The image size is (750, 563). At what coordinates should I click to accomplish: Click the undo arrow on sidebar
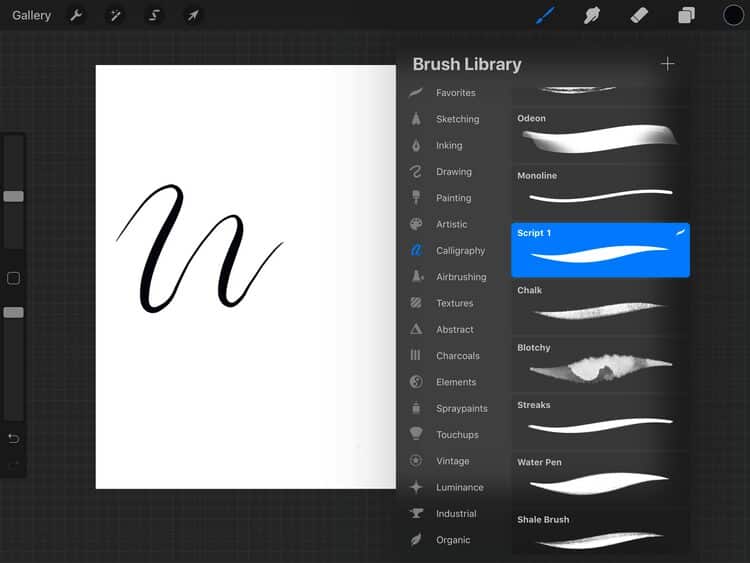[13, 438]
